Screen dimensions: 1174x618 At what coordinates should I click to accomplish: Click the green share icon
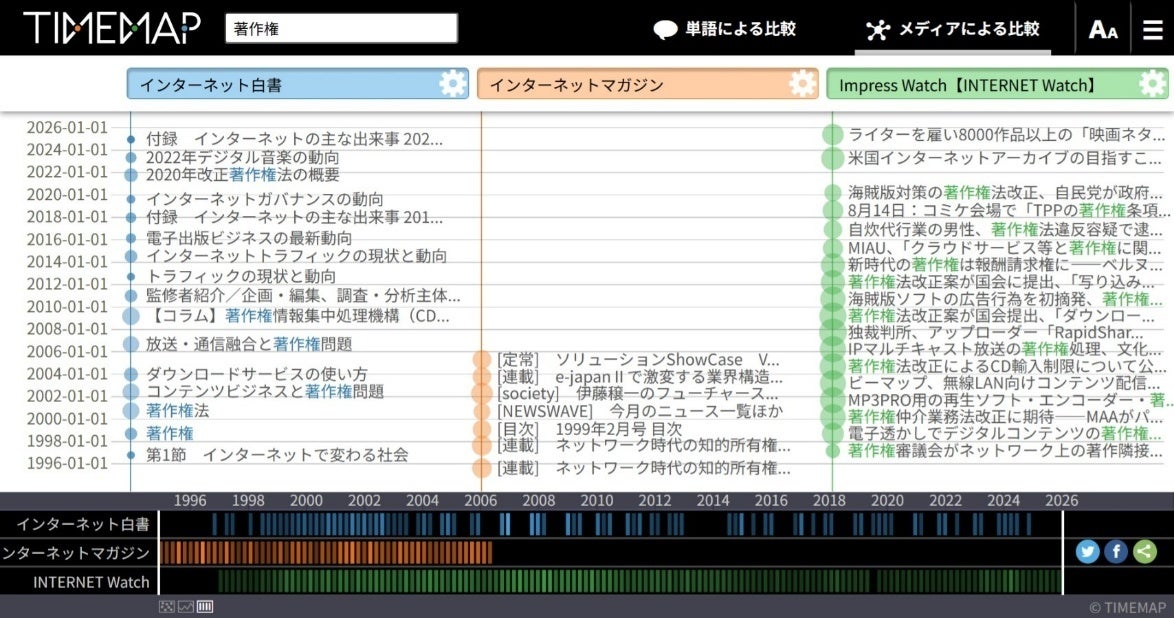(1144, 551)
